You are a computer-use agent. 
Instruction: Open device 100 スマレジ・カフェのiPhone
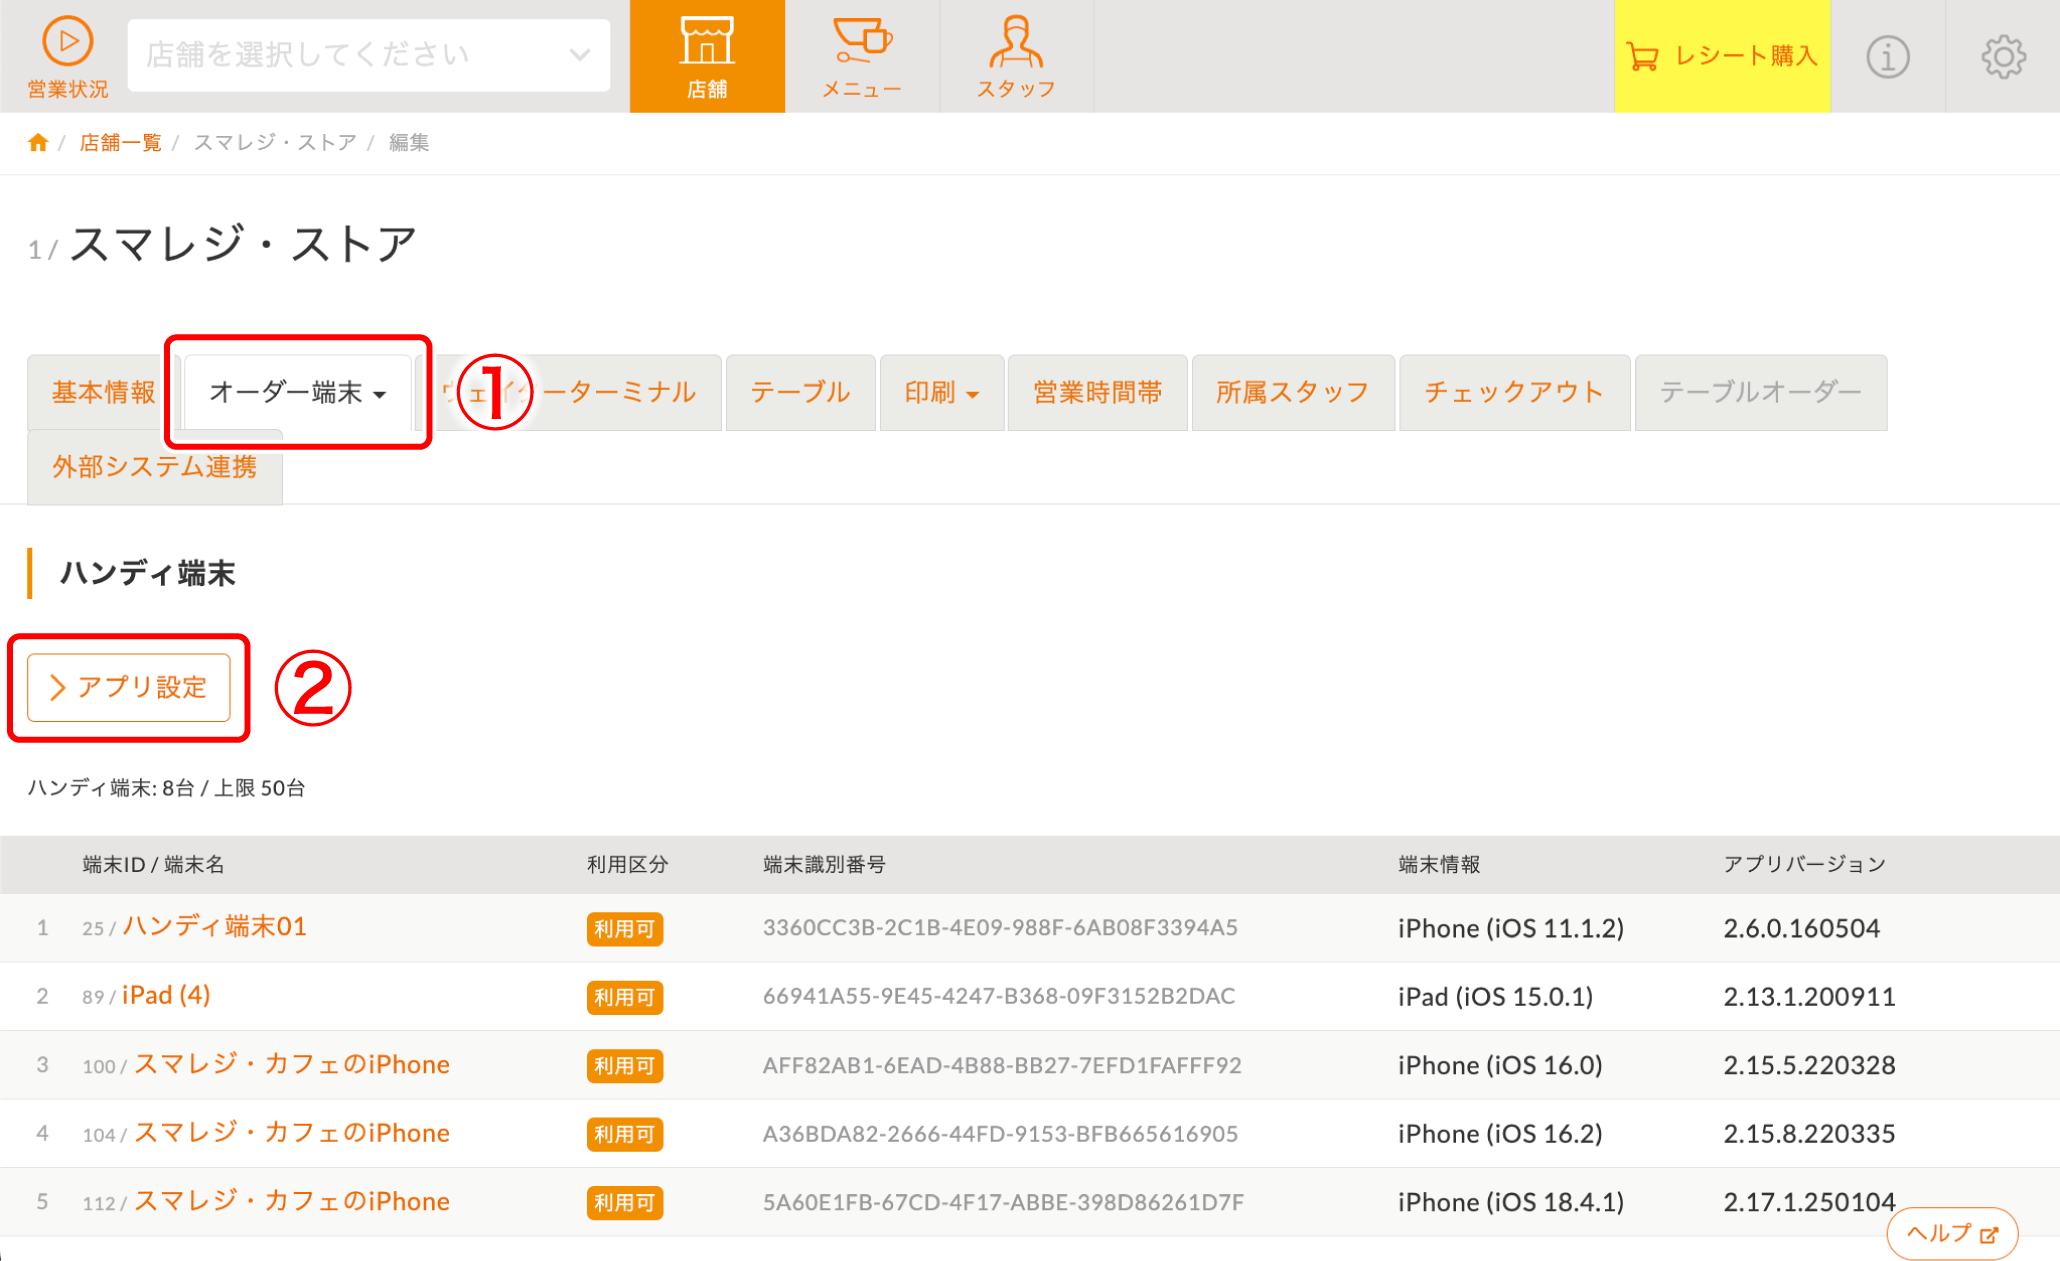[292, 1064]
